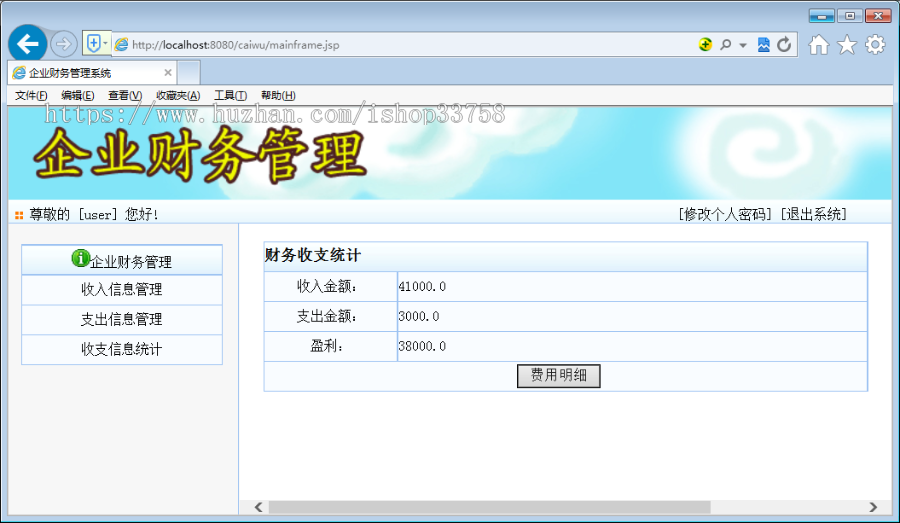The width and height of the screenshot is (900, 523).
Task: Open the address bar dropdown arrow
Action: tap(743, 45)
